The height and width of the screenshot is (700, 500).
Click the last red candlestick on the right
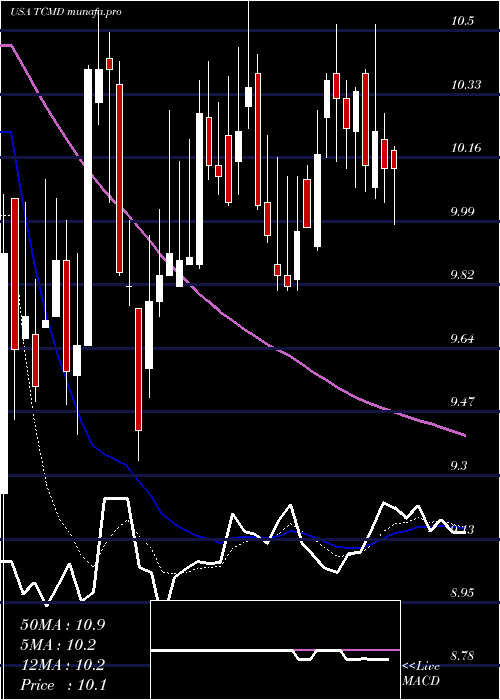point(394,159)
